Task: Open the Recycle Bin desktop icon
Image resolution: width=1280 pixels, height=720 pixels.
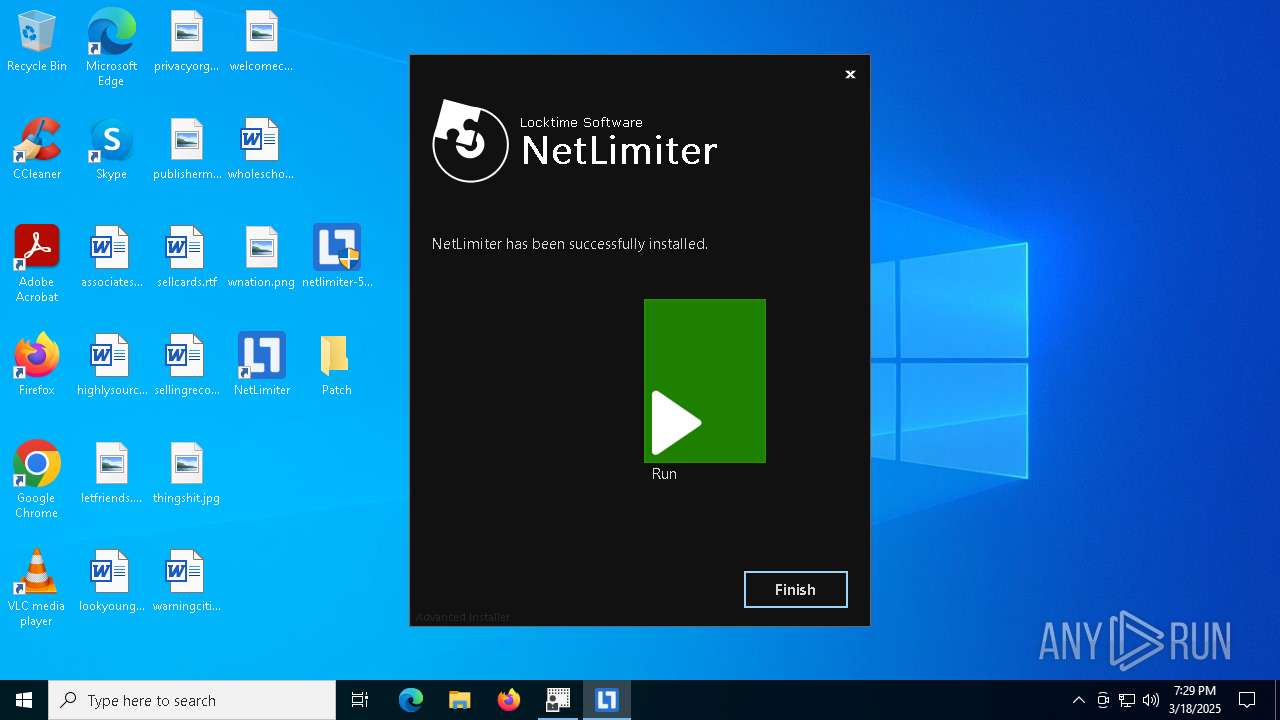Action: pyautogui.click(x=37, y=43)
